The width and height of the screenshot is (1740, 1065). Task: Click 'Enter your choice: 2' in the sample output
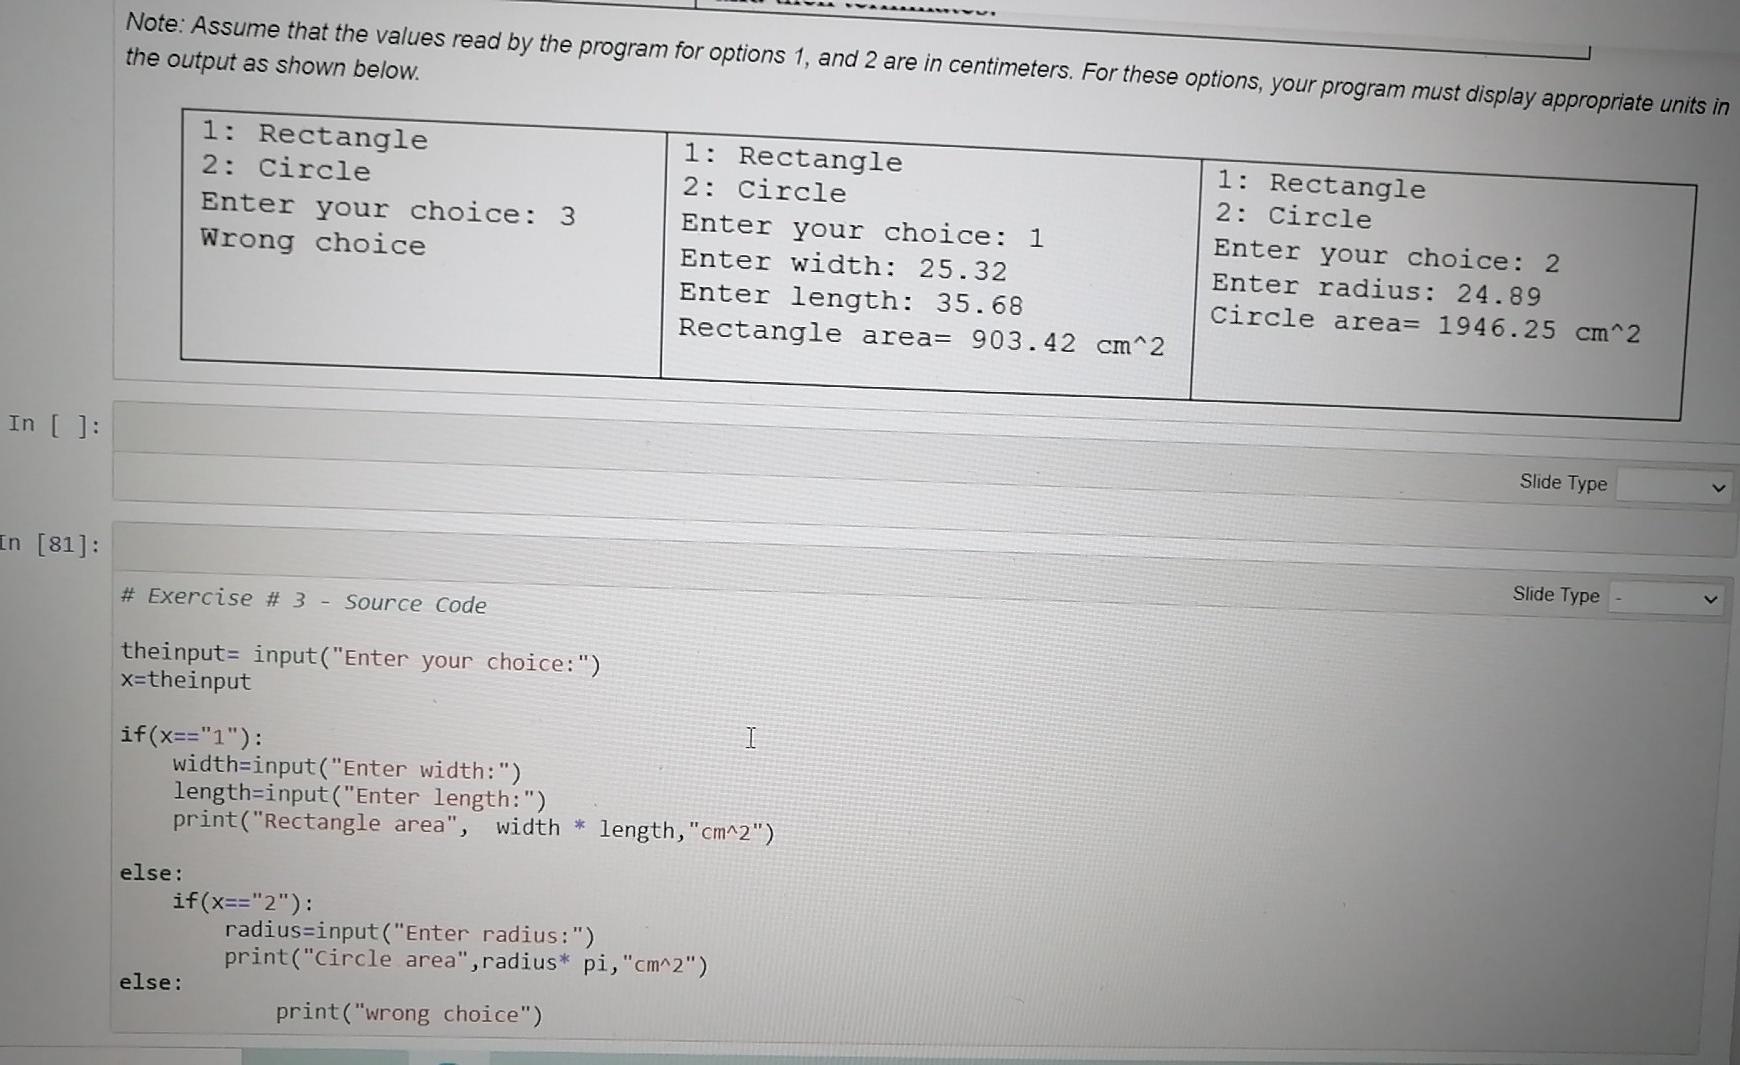click(1386, 256)
